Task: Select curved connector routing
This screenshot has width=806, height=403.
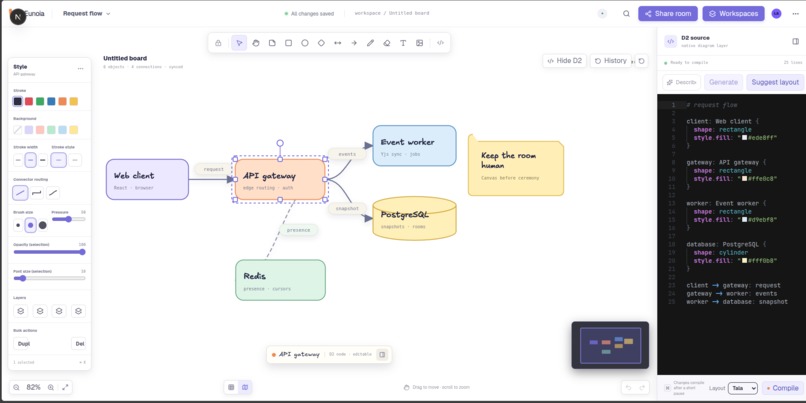Action: click(53, 193)
